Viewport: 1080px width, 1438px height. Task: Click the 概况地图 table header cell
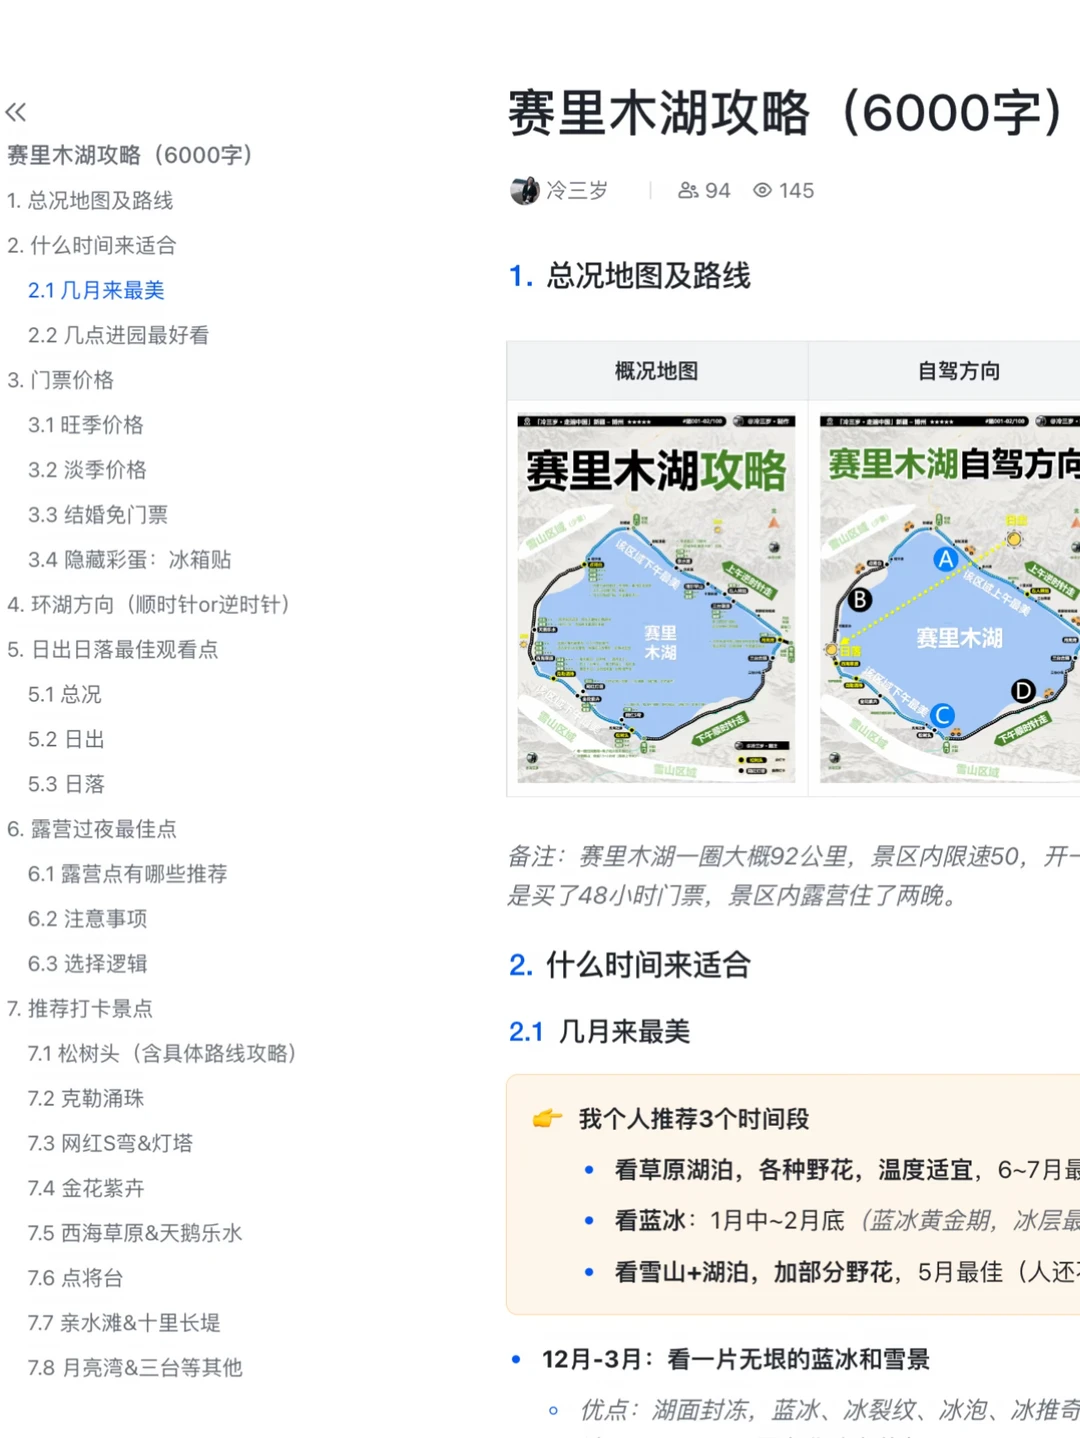coord(656,371)
